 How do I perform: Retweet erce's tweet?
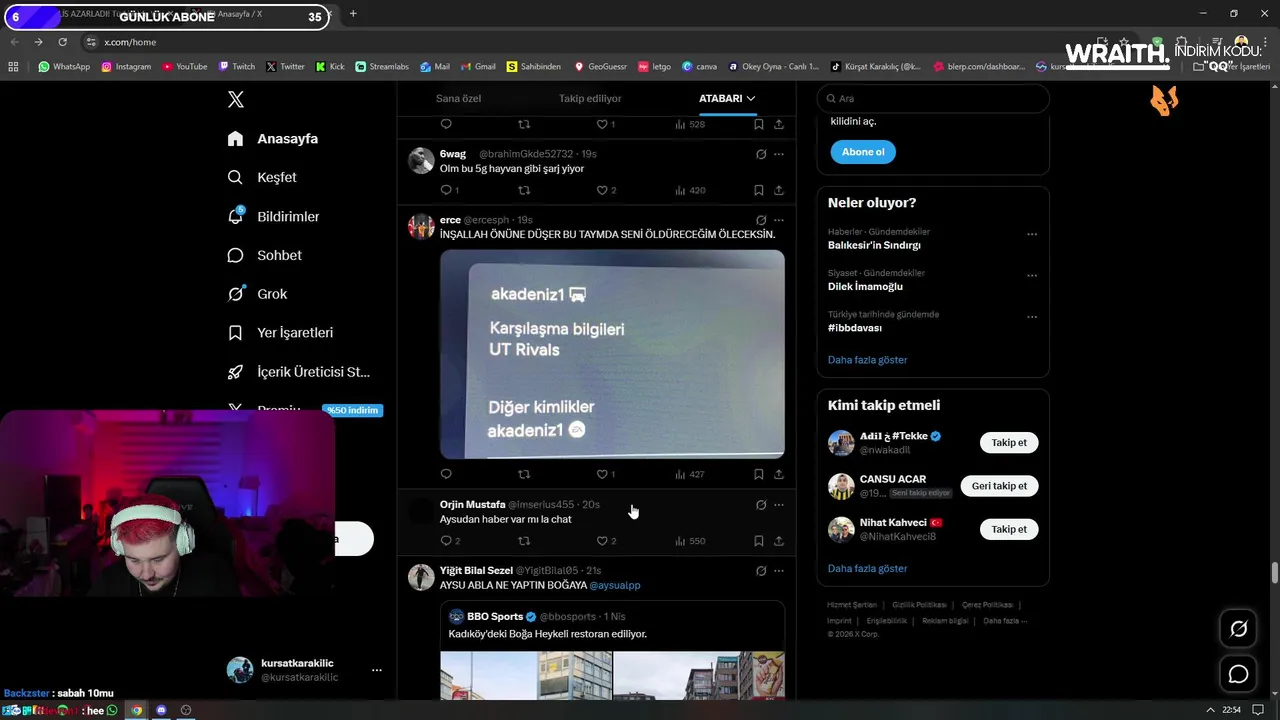point(524,474)
